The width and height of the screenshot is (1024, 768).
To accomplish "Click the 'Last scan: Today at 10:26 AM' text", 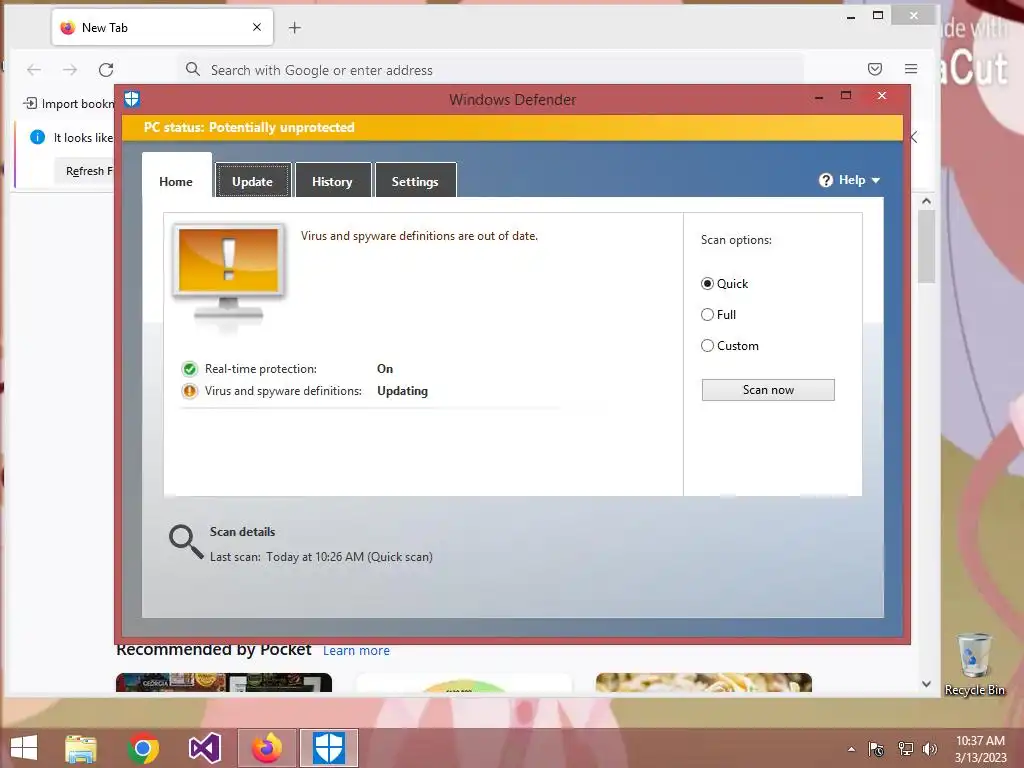I will point(321,557).
